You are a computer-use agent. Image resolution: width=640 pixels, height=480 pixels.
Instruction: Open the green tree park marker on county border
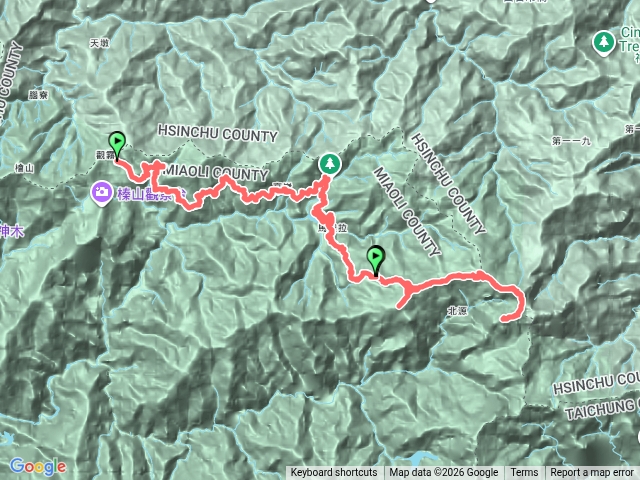[330, 164]
